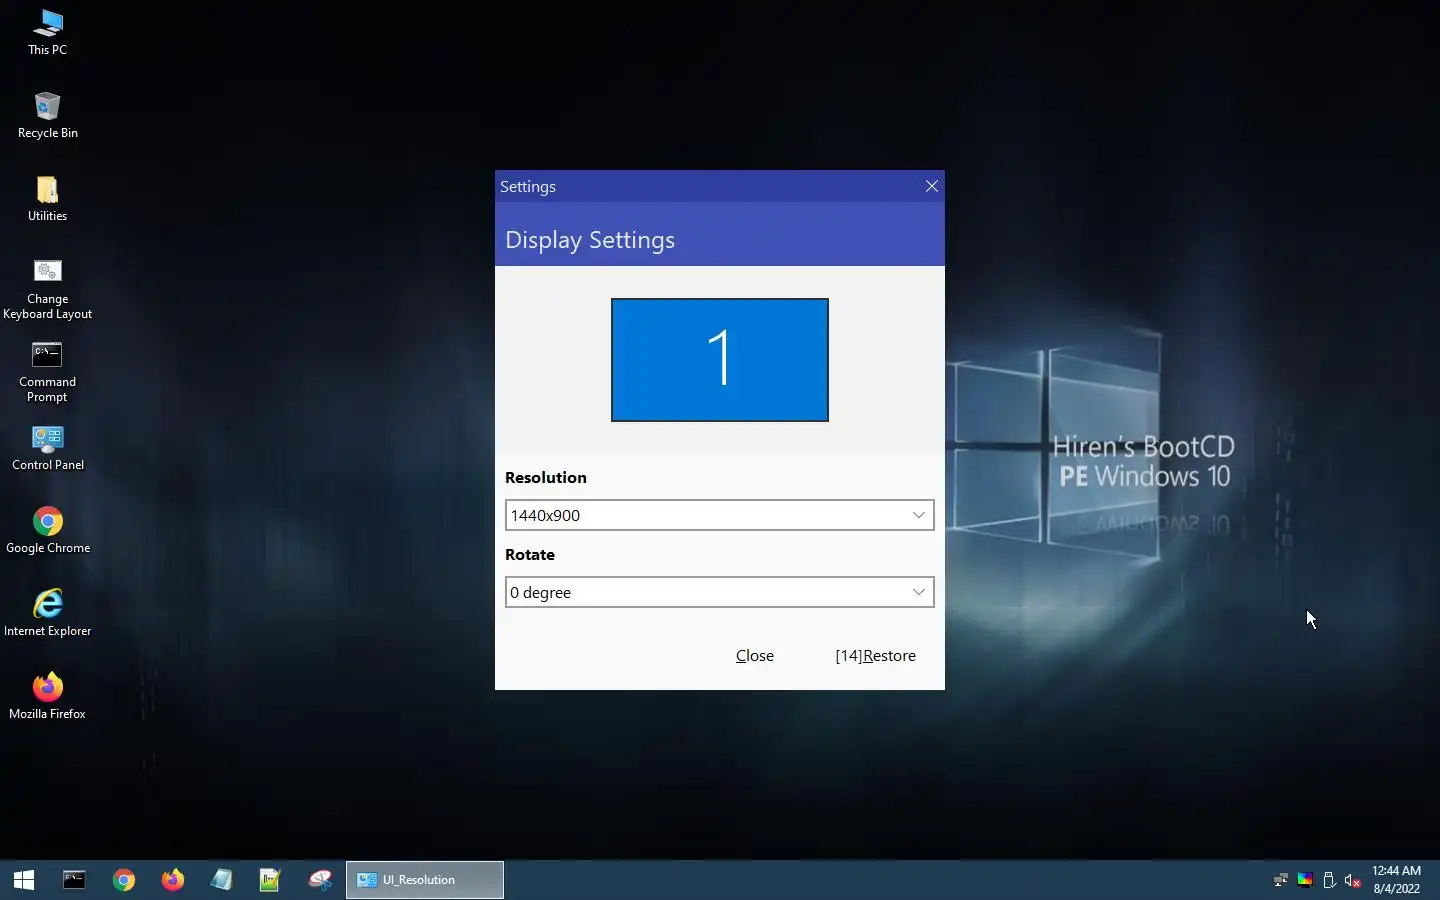Launch Firefox from the taskbar

[173, 880]
